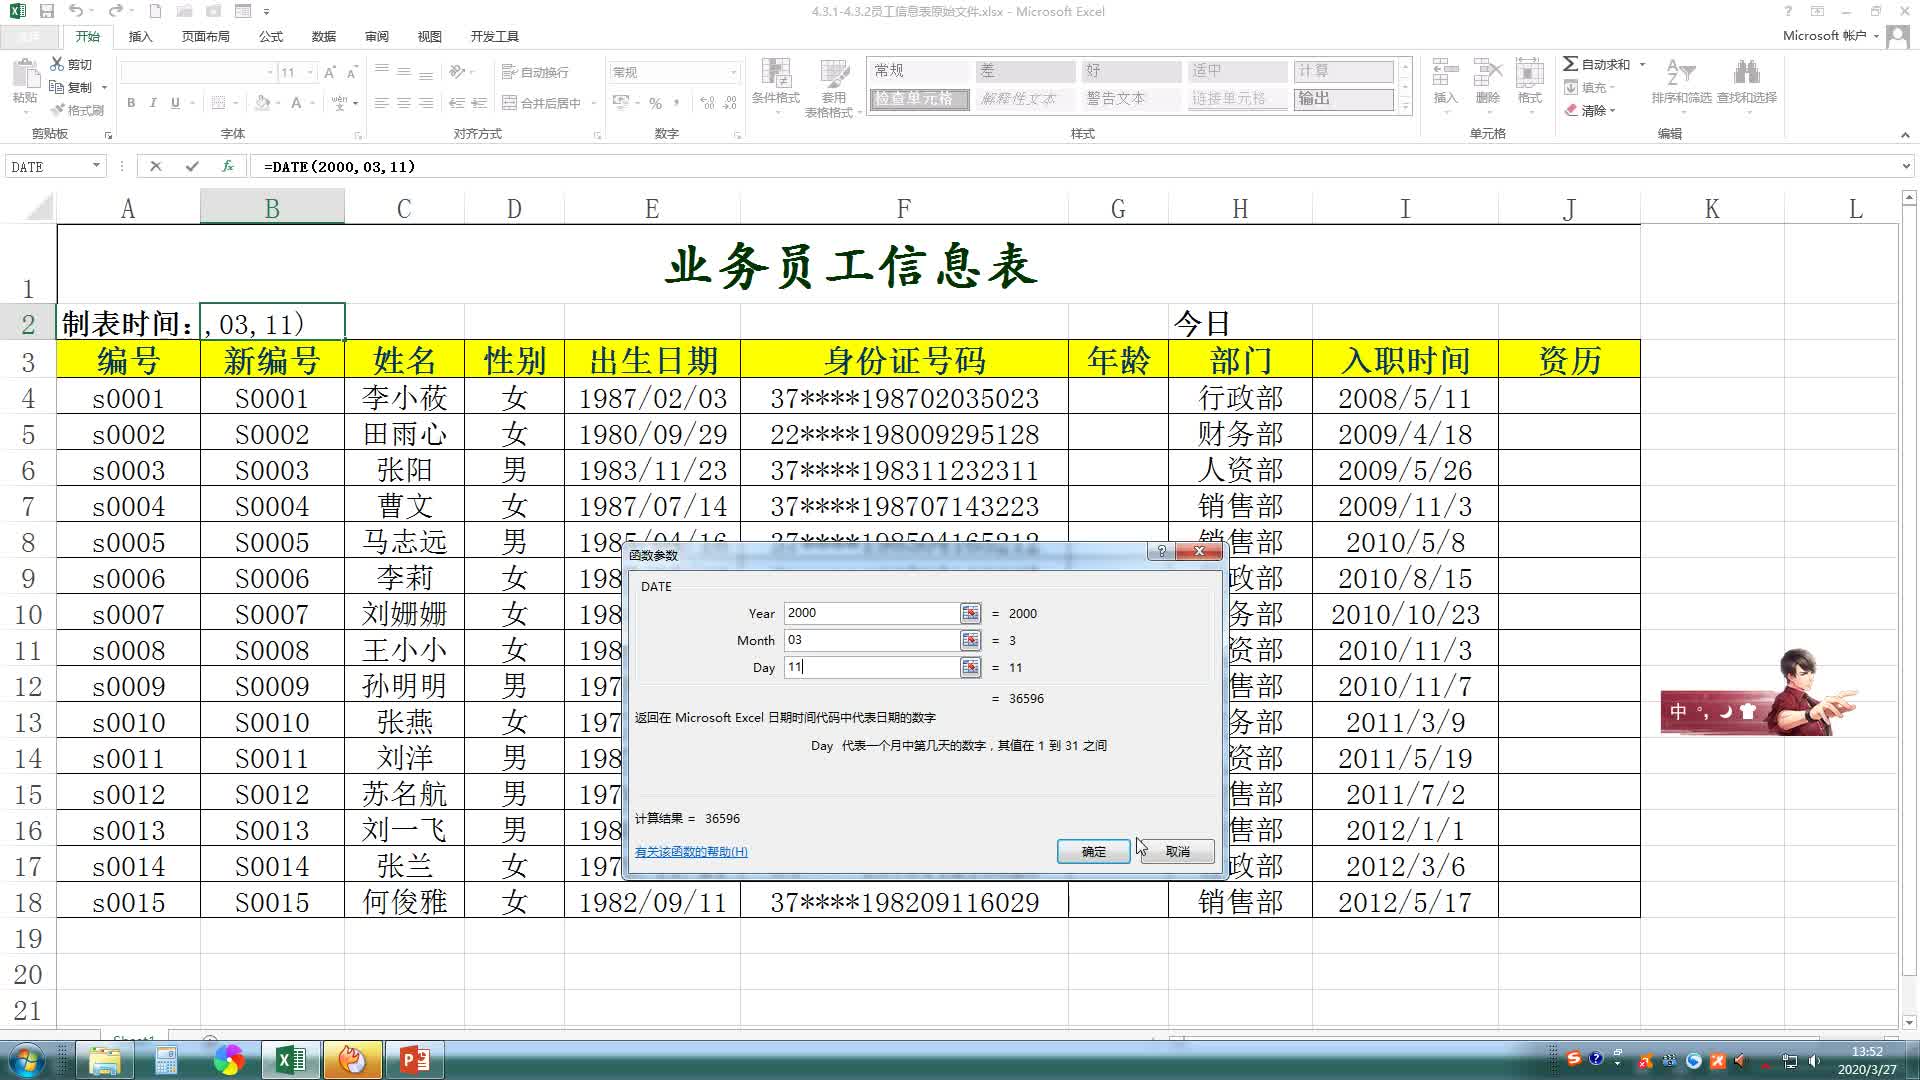1920x1080 pixels.
Task: Click the font color swatch
Action: (296, 103)
